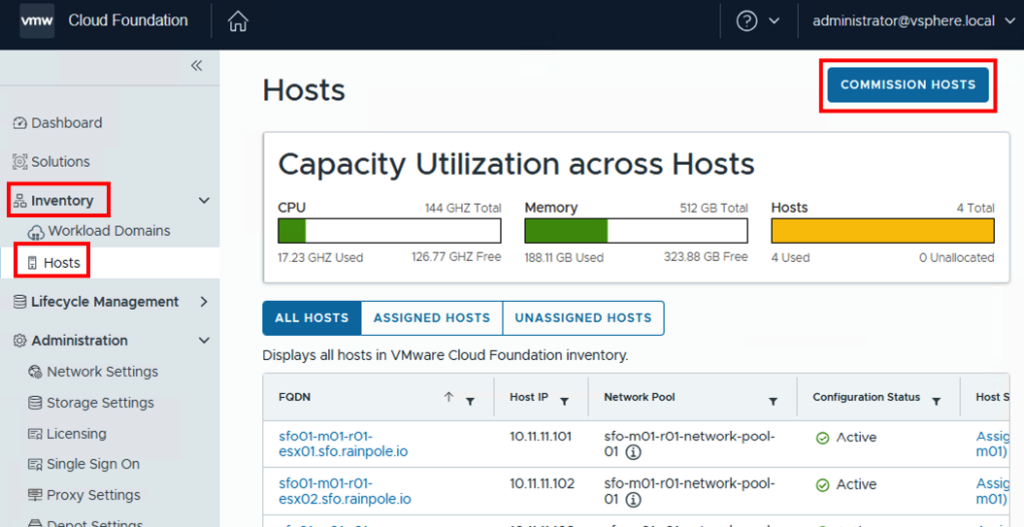Click the Commission Hosts button

pos(908,85)
